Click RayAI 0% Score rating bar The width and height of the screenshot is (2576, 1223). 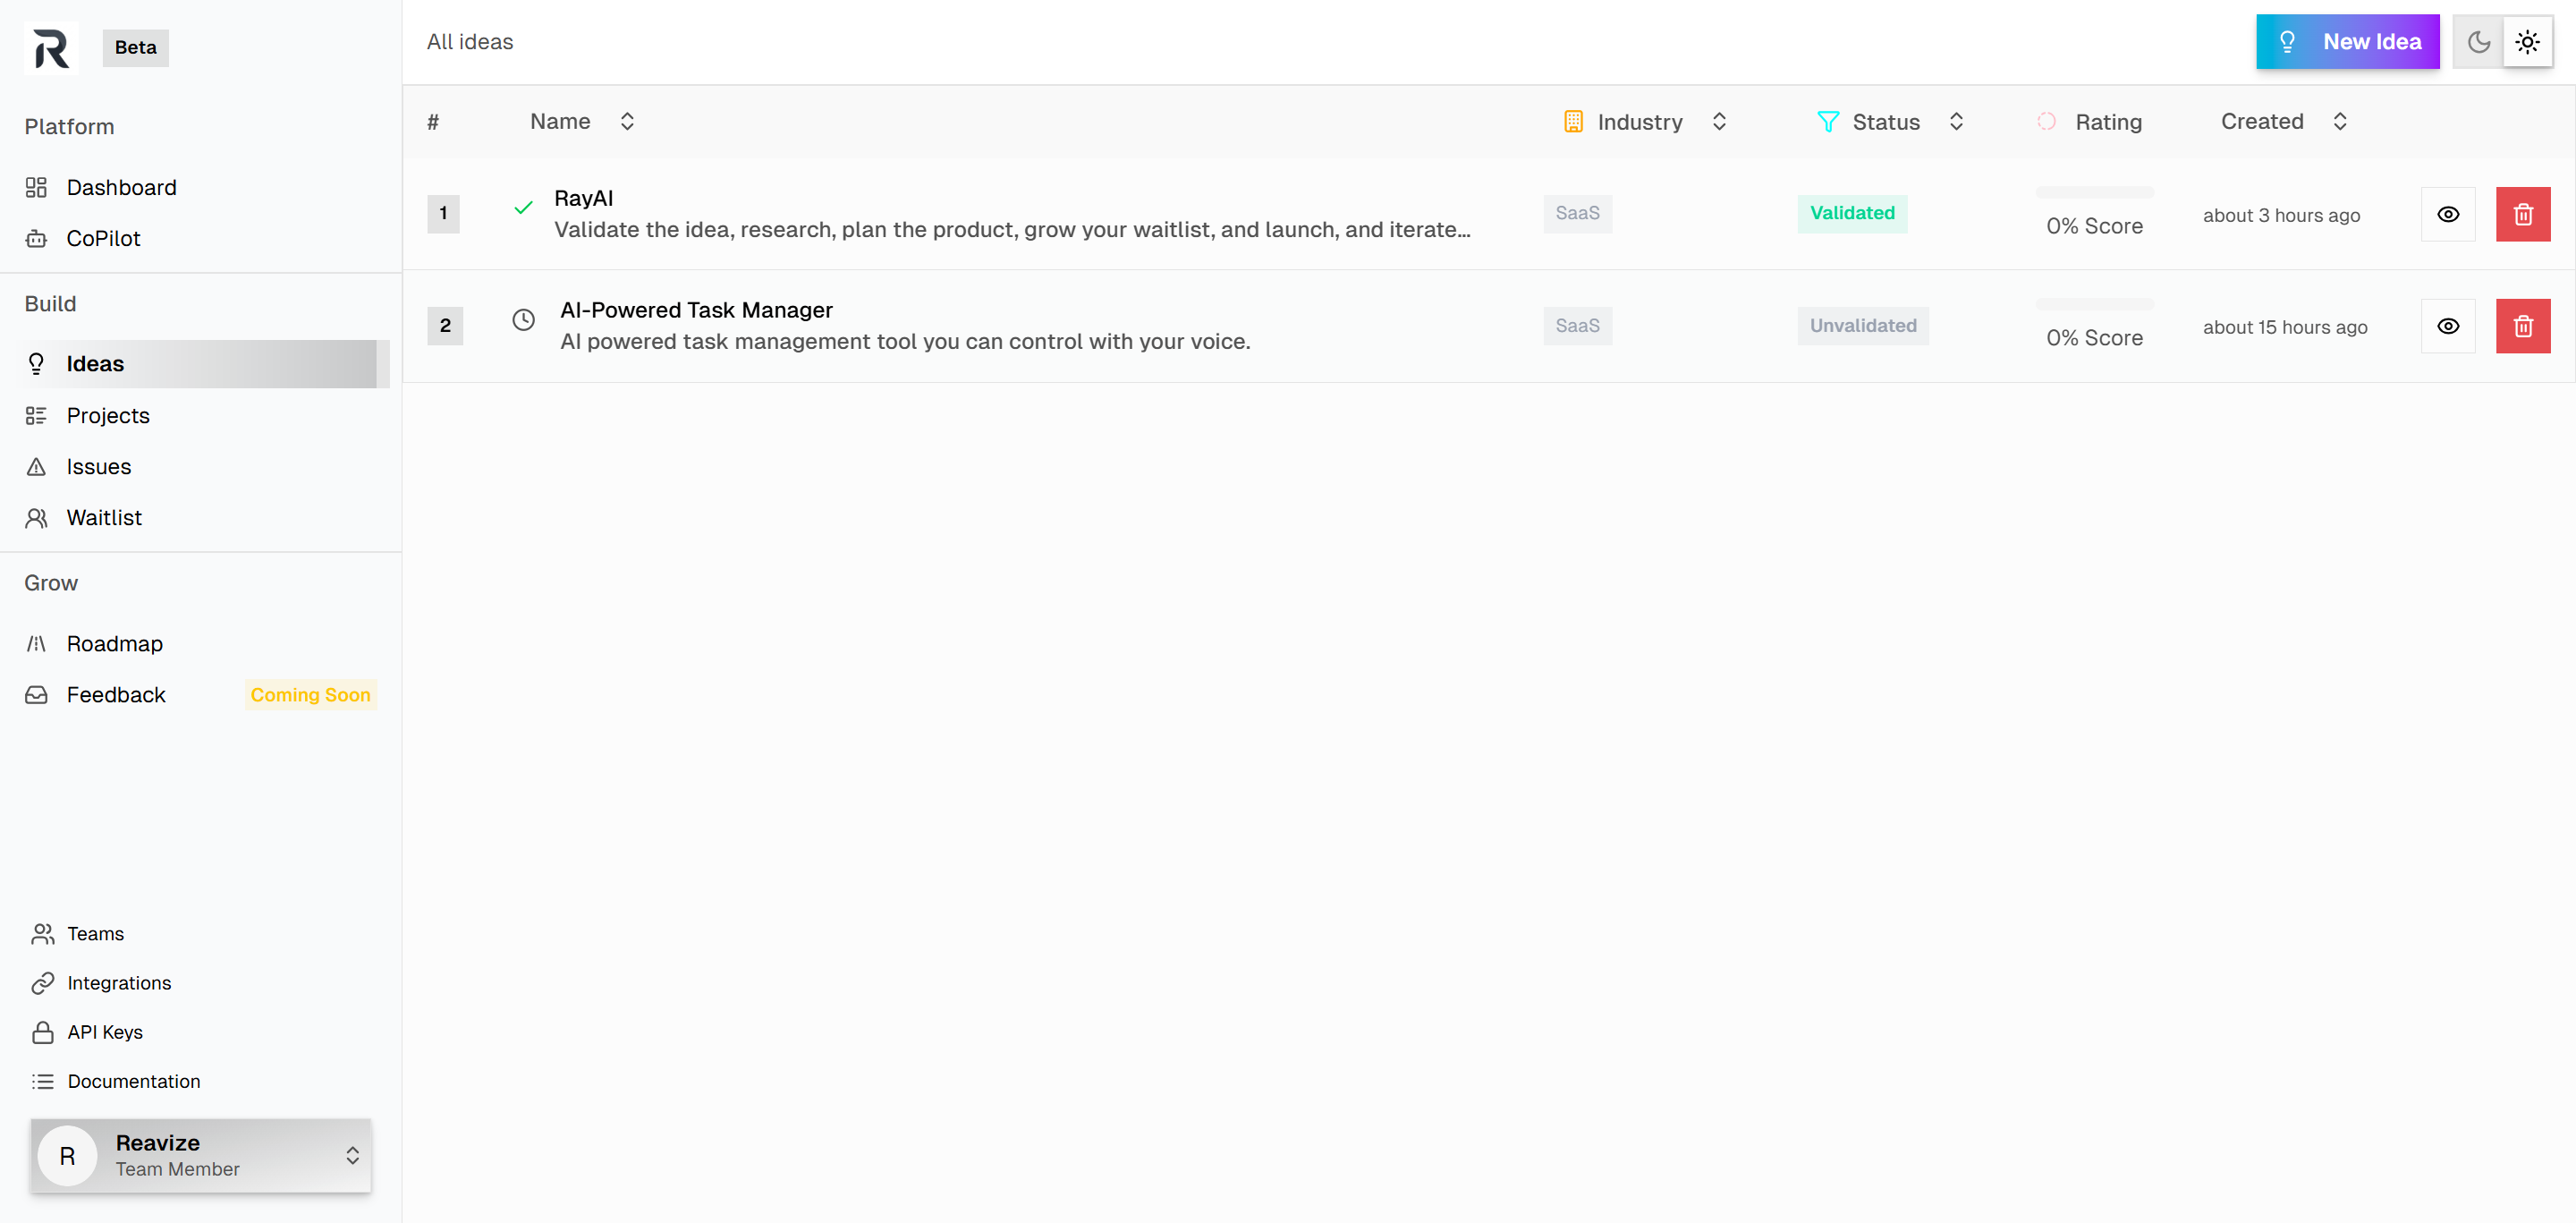pos(2094,192)
